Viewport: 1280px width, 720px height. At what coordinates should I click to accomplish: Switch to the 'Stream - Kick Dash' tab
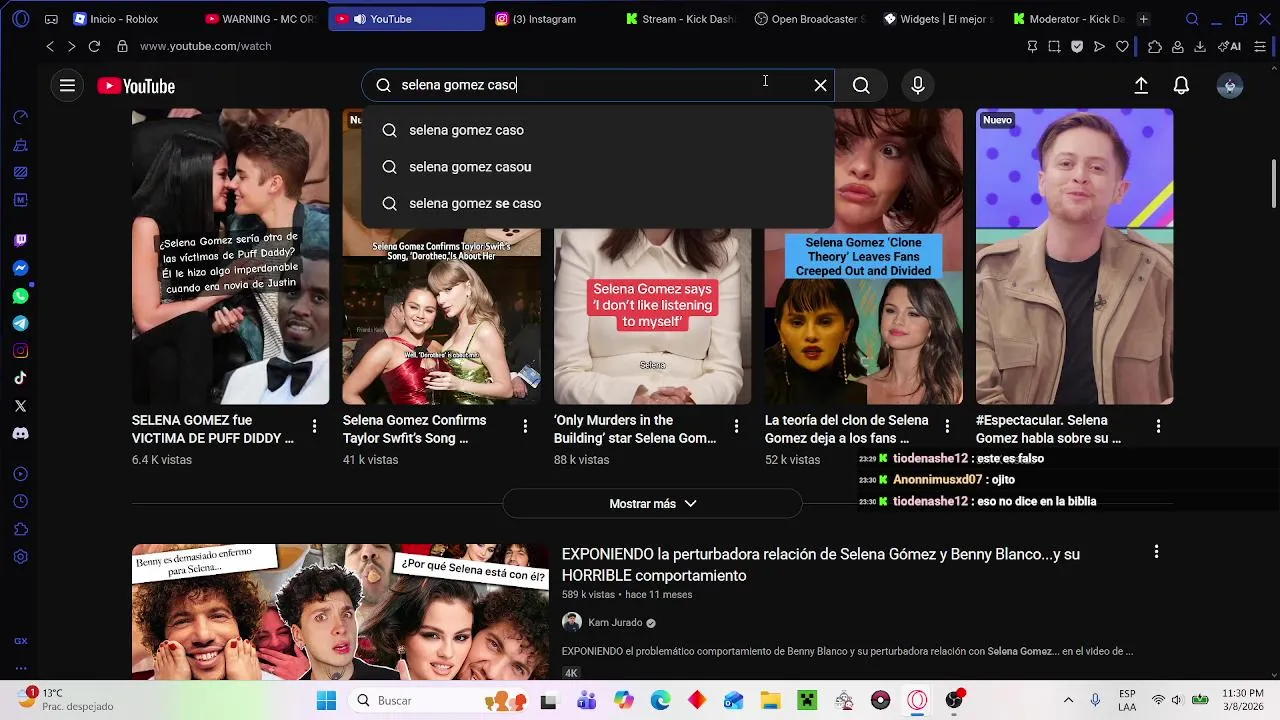[680, 19]
